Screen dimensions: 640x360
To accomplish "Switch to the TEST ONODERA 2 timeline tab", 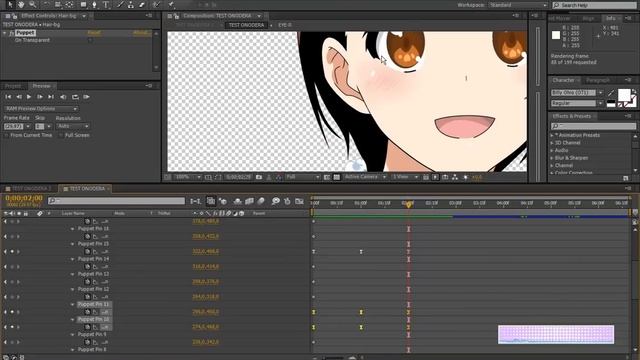I will (x=31, y=189).
